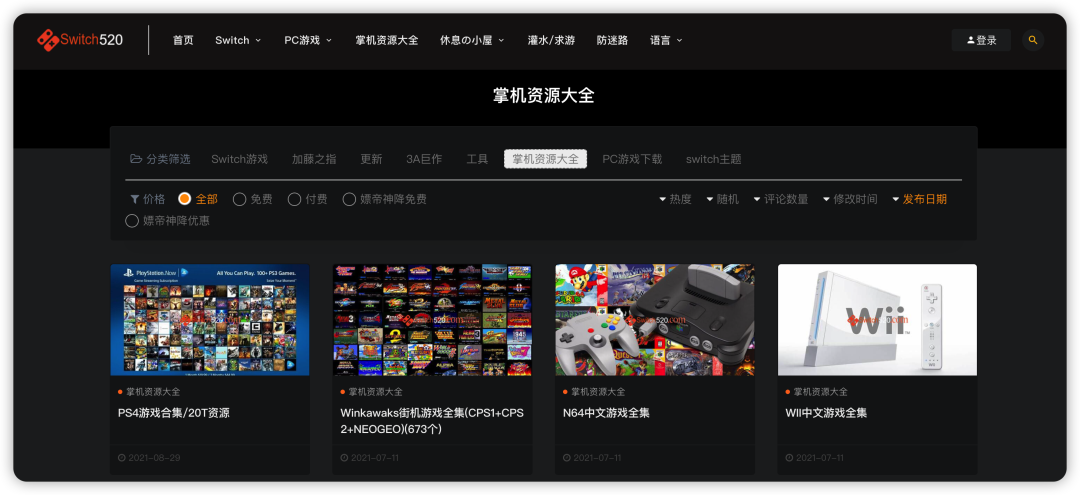
Task: Sort posts by 修改时间
Action: 850,199
